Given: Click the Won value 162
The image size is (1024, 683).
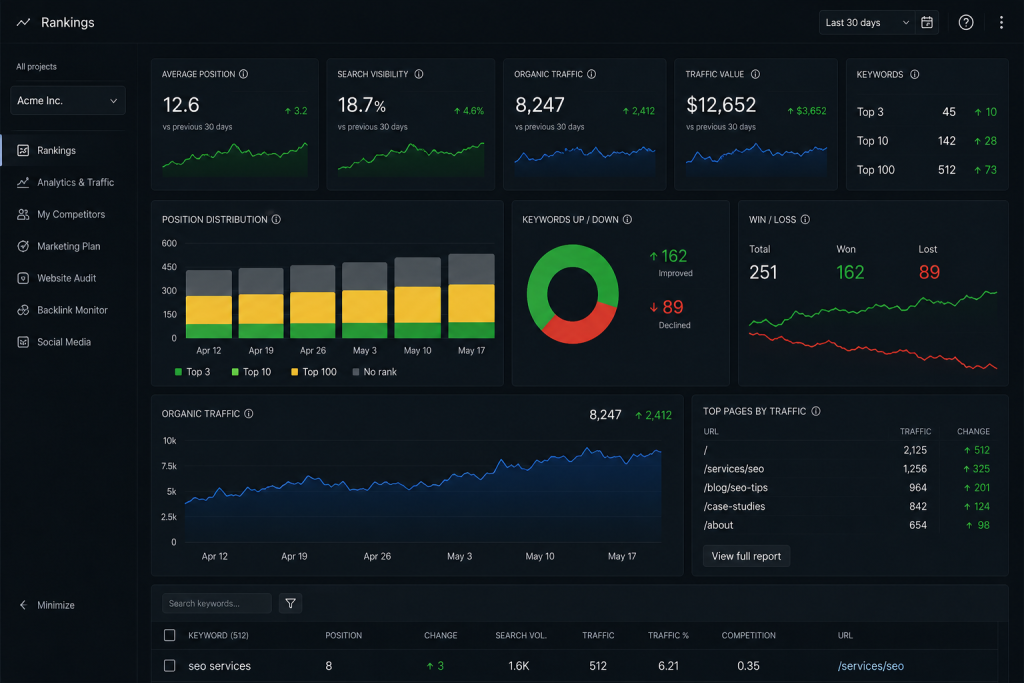Looking at the screenshot, I should click(x=850, y=272).
